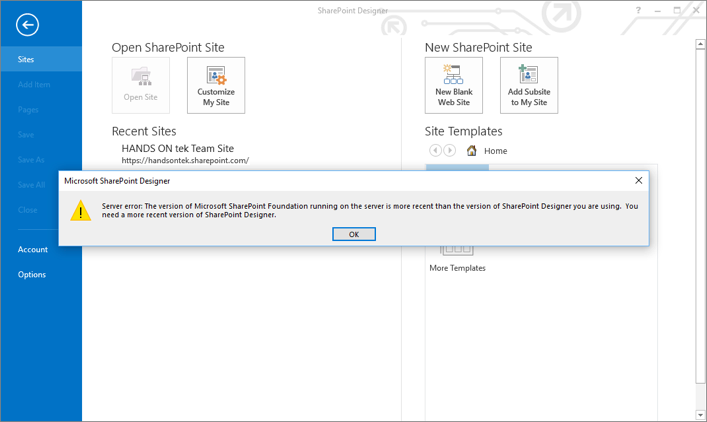This screenshot has width=707, height=422.
Task: Open the Add Item menu entry
Action: [x=34, y=84]
